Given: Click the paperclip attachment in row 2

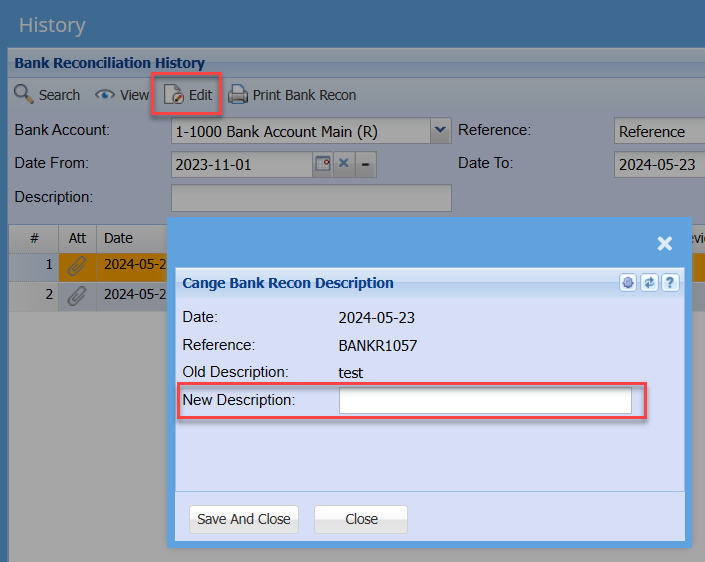Looking at the screenshot, I should [x=77, y=295].
